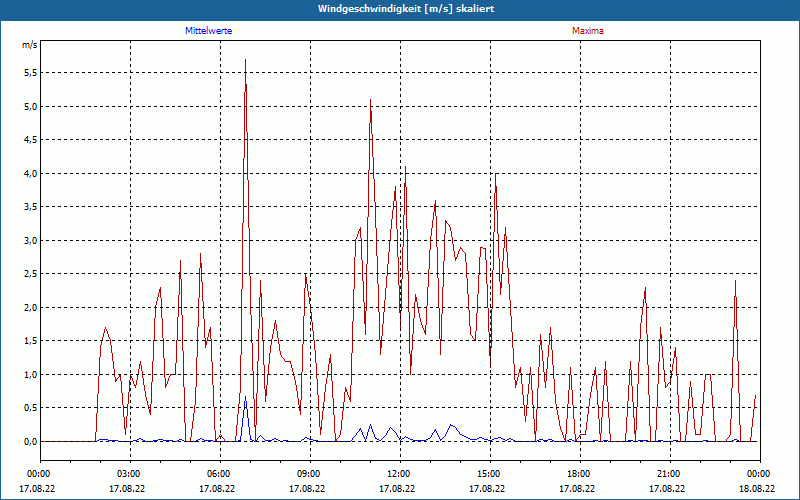Click the 06:00 time axis label
Viewport: 800px width, 500px height.
pyautogui.click(x=220, y=474)
